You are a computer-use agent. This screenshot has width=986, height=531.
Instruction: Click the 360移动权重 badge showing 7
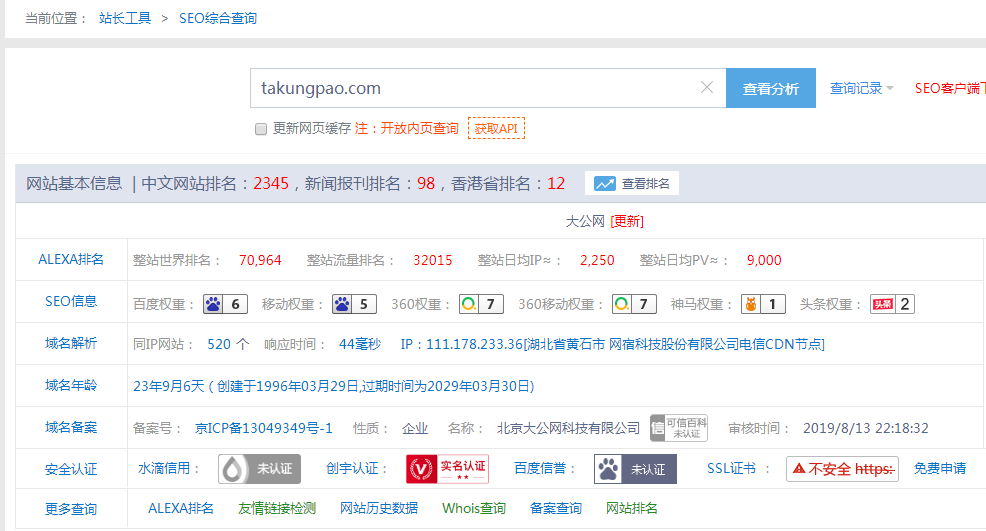[634, 304]
